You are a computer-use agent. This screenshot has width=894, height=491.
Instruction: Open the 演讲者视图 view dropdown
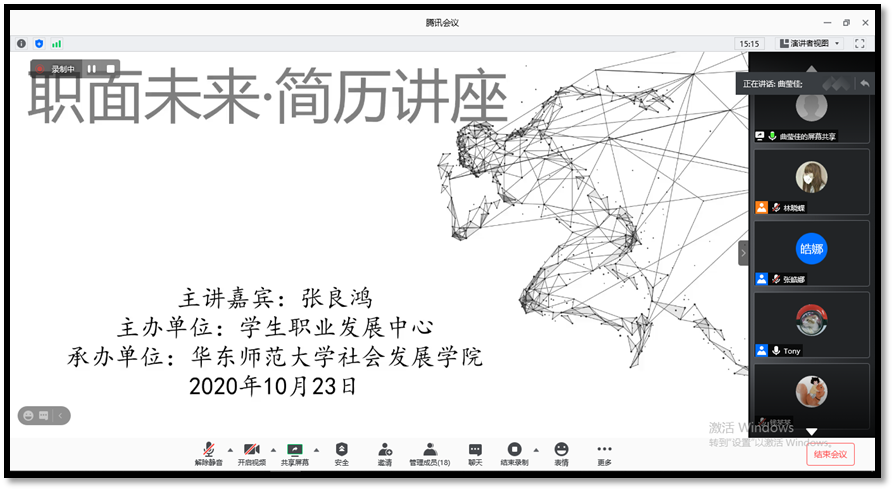point(809,44)
